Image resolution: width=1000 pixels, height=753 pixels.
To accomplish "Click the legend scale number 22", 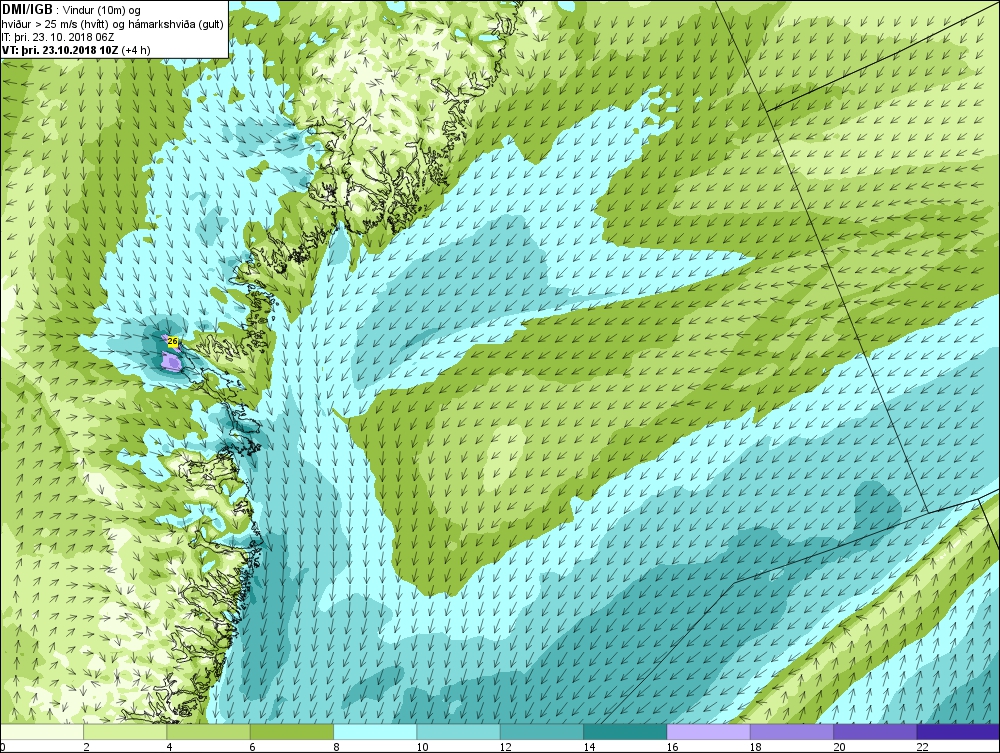I will (x=922, y=747).
